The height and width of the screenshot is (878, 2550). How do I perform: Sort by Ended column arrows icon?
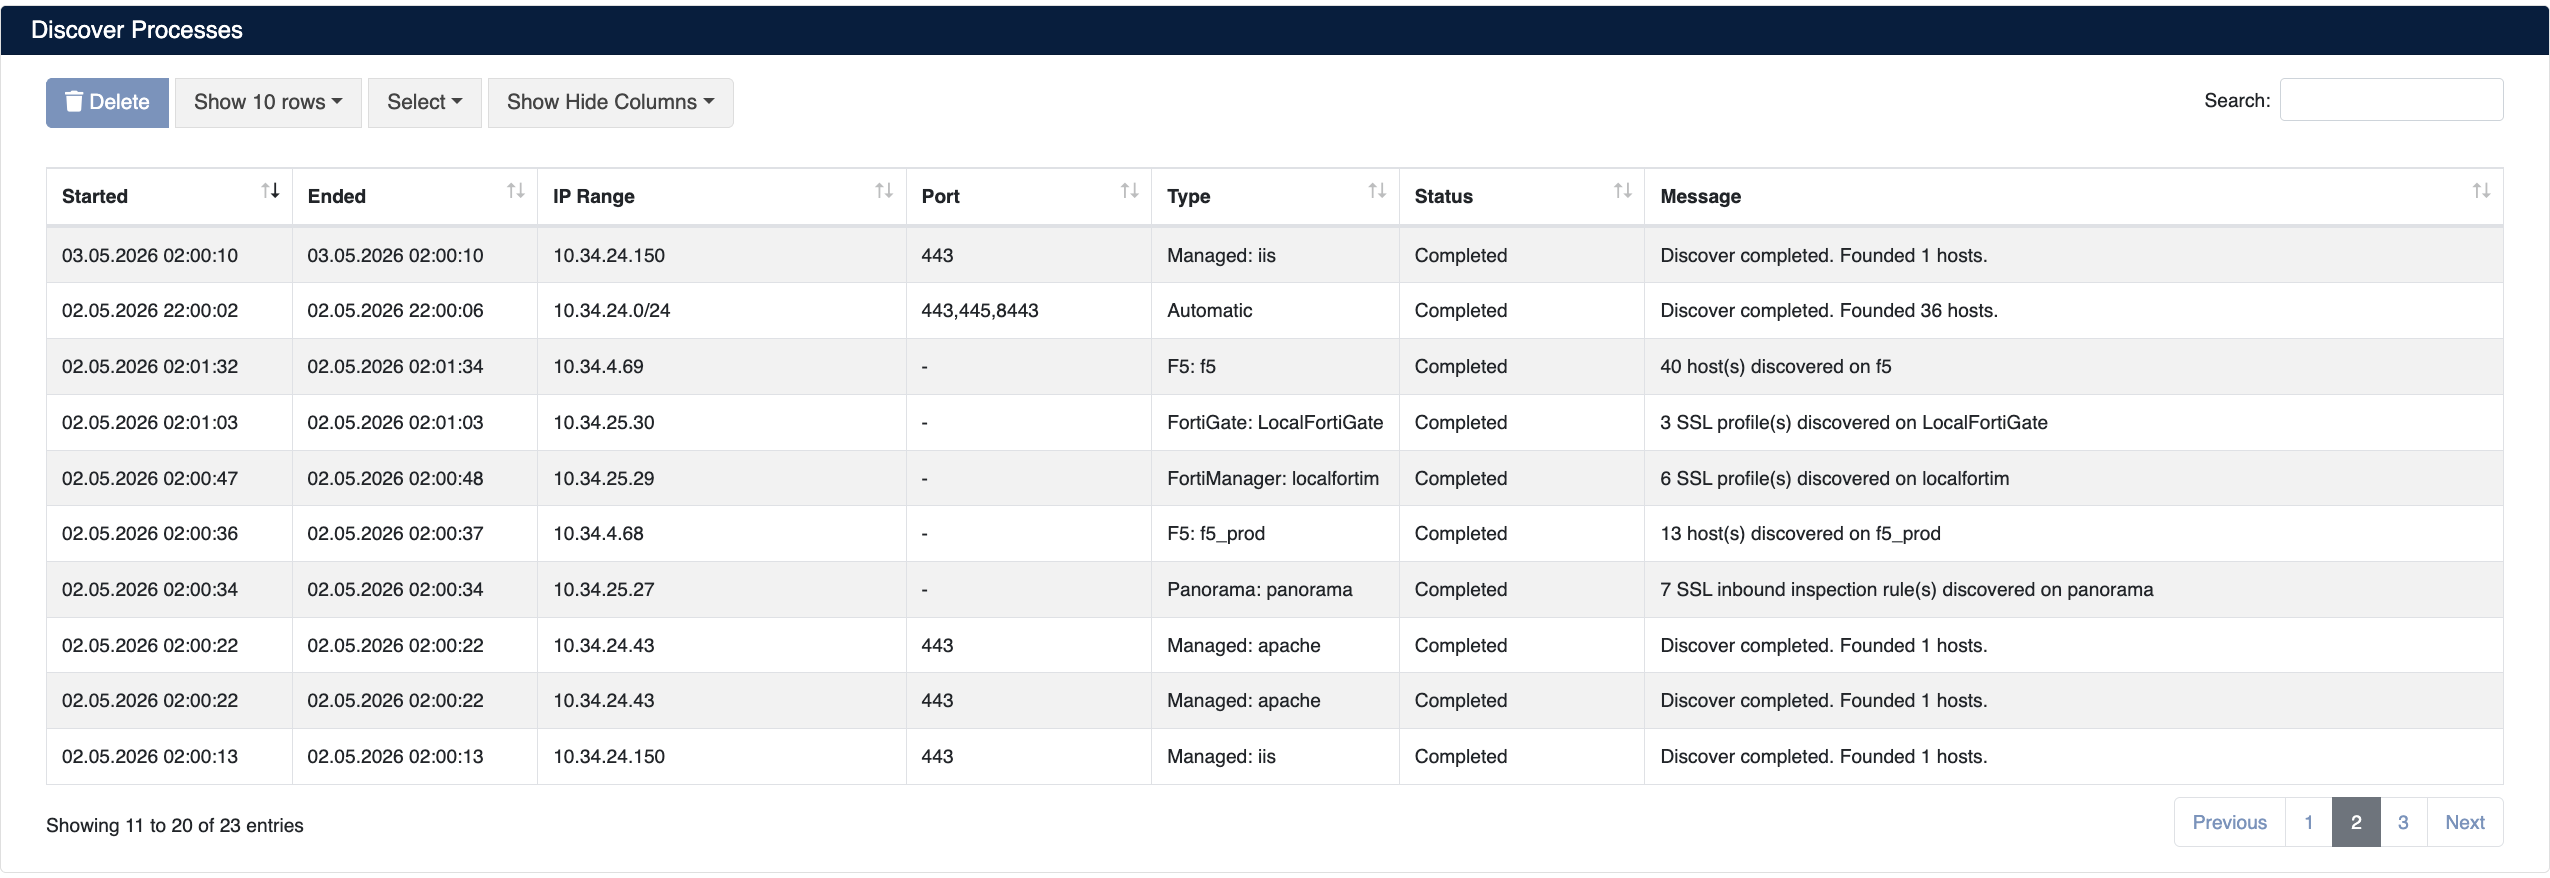516,191
